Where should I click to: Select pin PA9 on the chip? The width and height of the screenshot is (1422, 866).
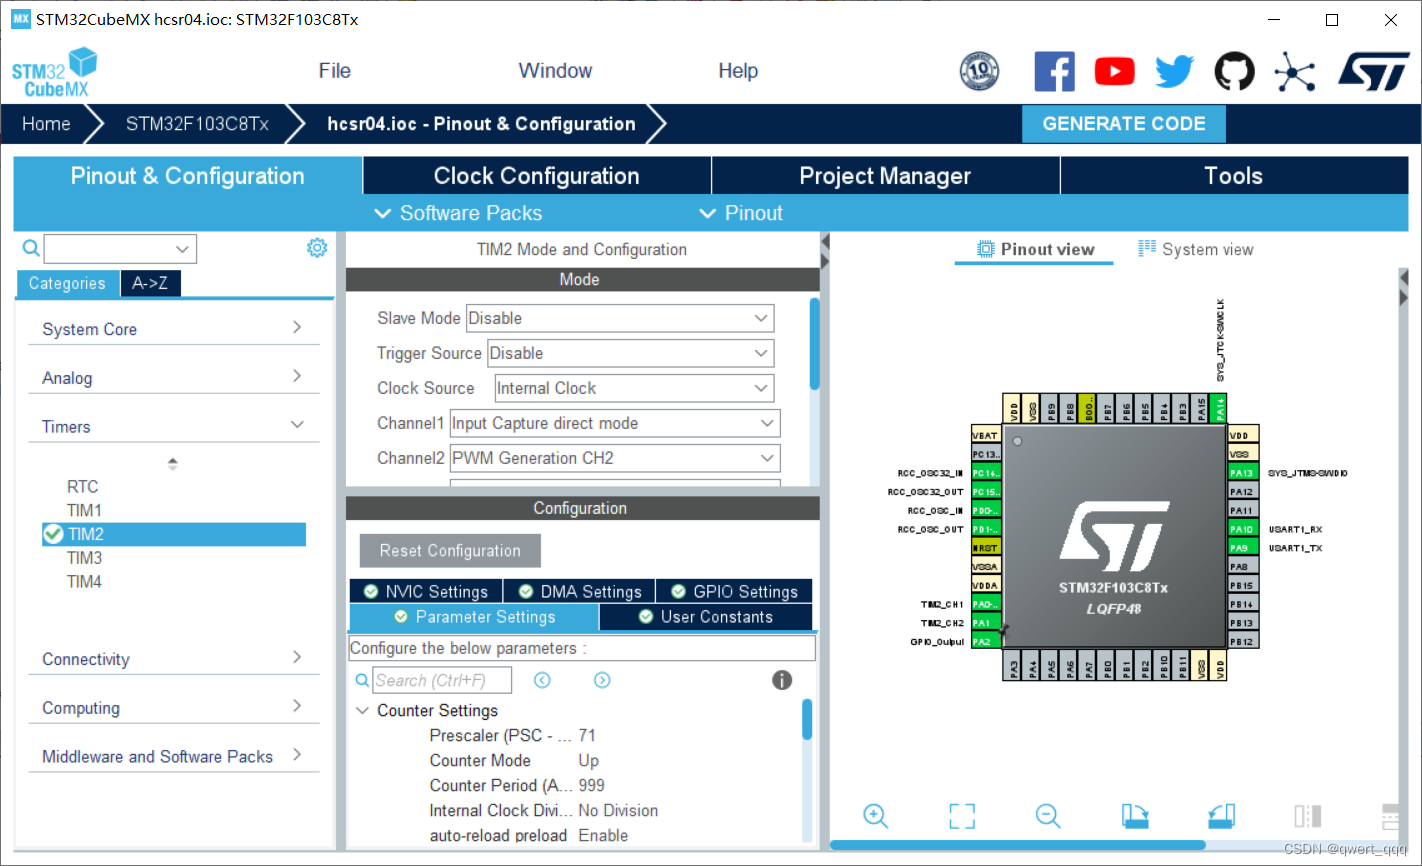tap(1241, 548)
